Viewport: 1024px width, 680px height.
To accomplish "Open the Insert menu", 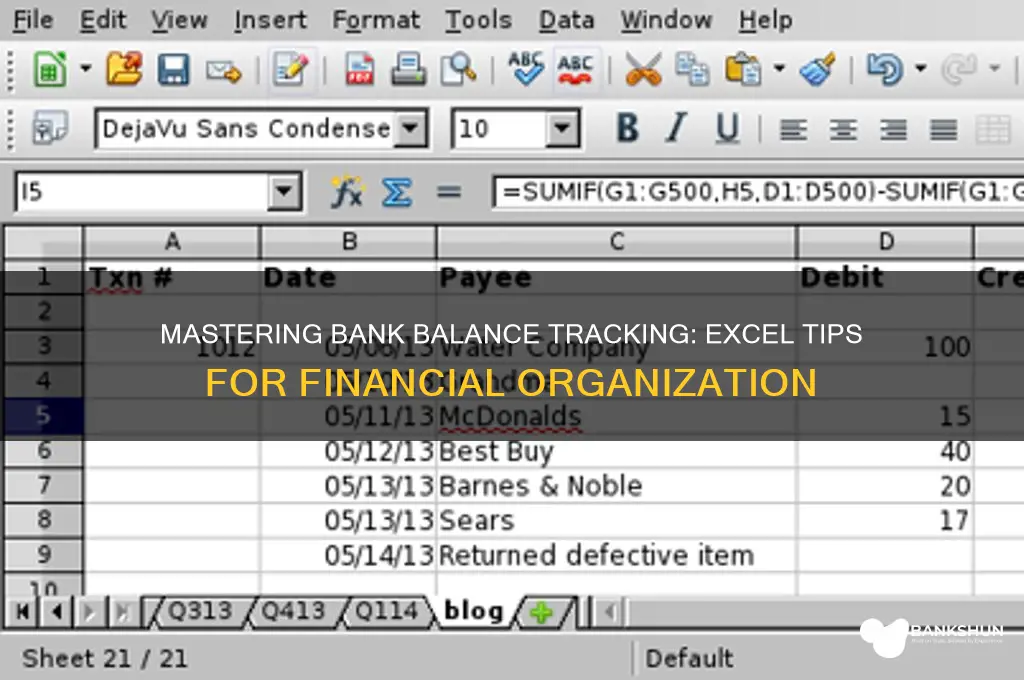I will click(270, 20).
